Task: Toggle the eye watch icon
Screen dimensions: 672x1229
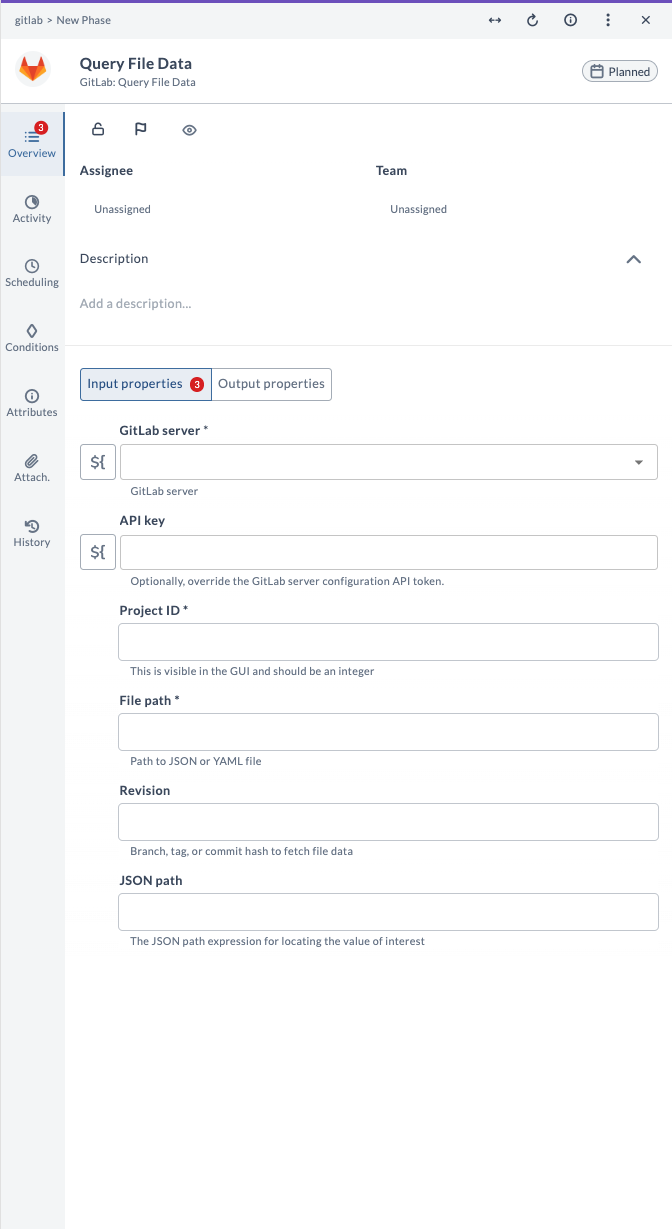Action: (189, 130)
